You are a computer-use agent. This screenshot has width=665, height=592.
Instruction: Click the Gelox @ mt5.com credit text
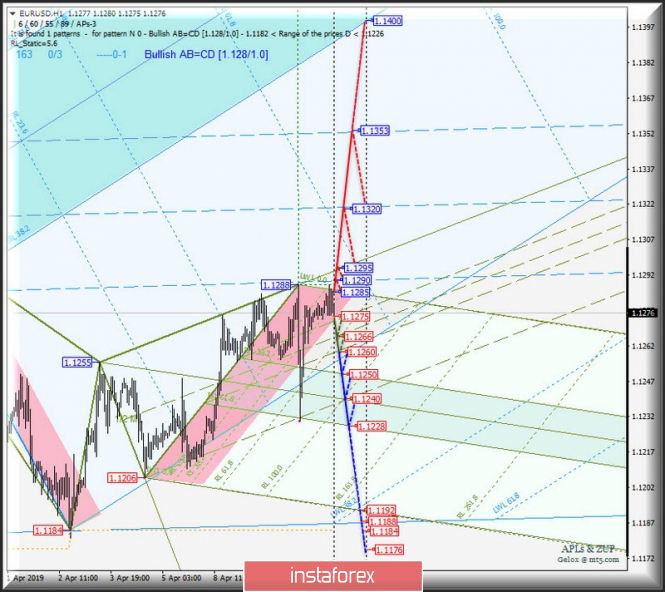pos(588,559)
